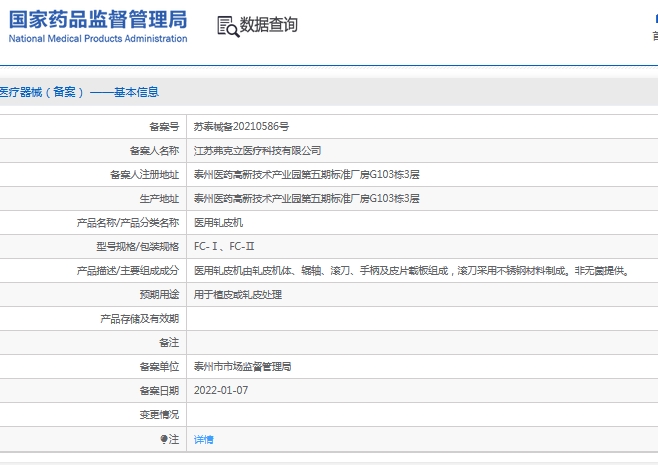Click the 产品存储及有效期 label
The image size is (658, 465).
(x=140, y=319)
